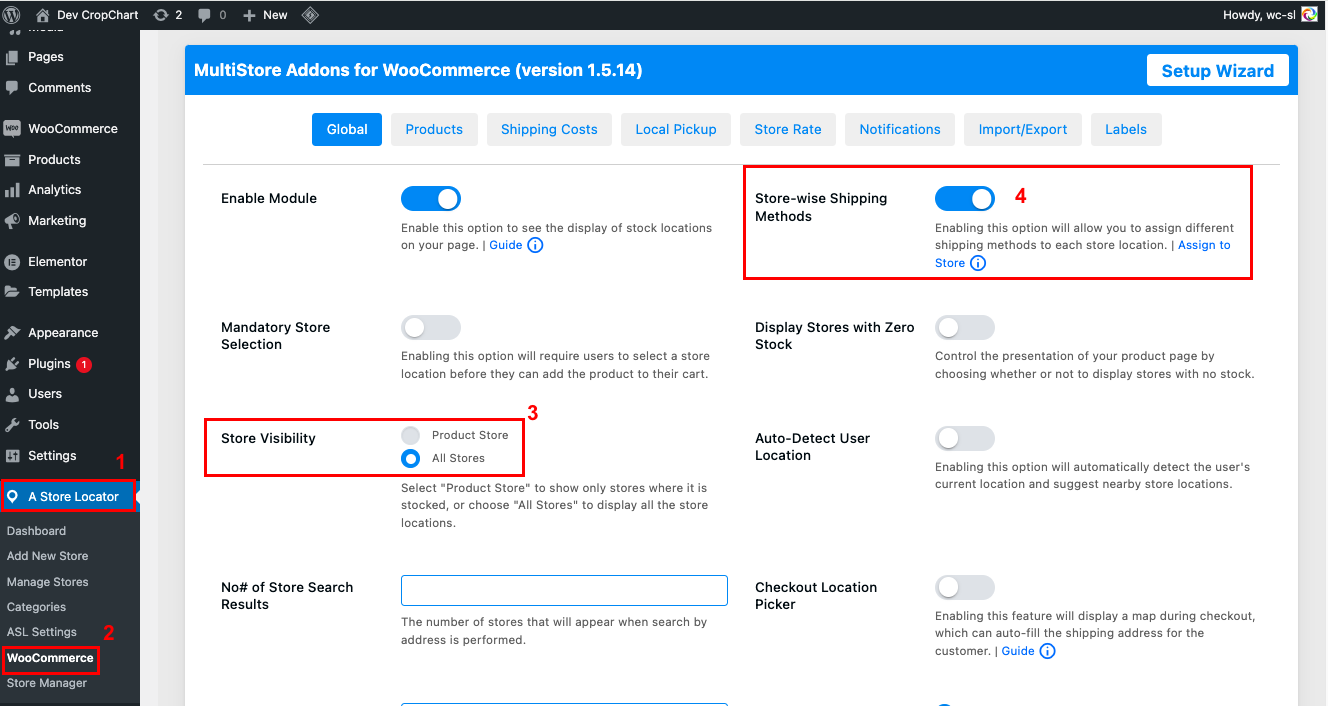Open Store Manager submenu item
The height and width of the screenshot is (706, 1328).
[x=47, y=683]
